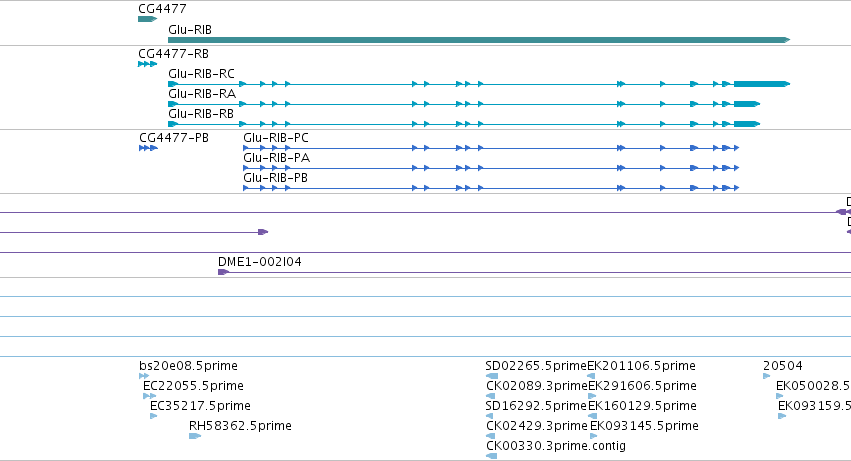Click the Glu-RIB-PA protein label
The height and width of the screenshot is (461, 851).
(x=276, y=158)
